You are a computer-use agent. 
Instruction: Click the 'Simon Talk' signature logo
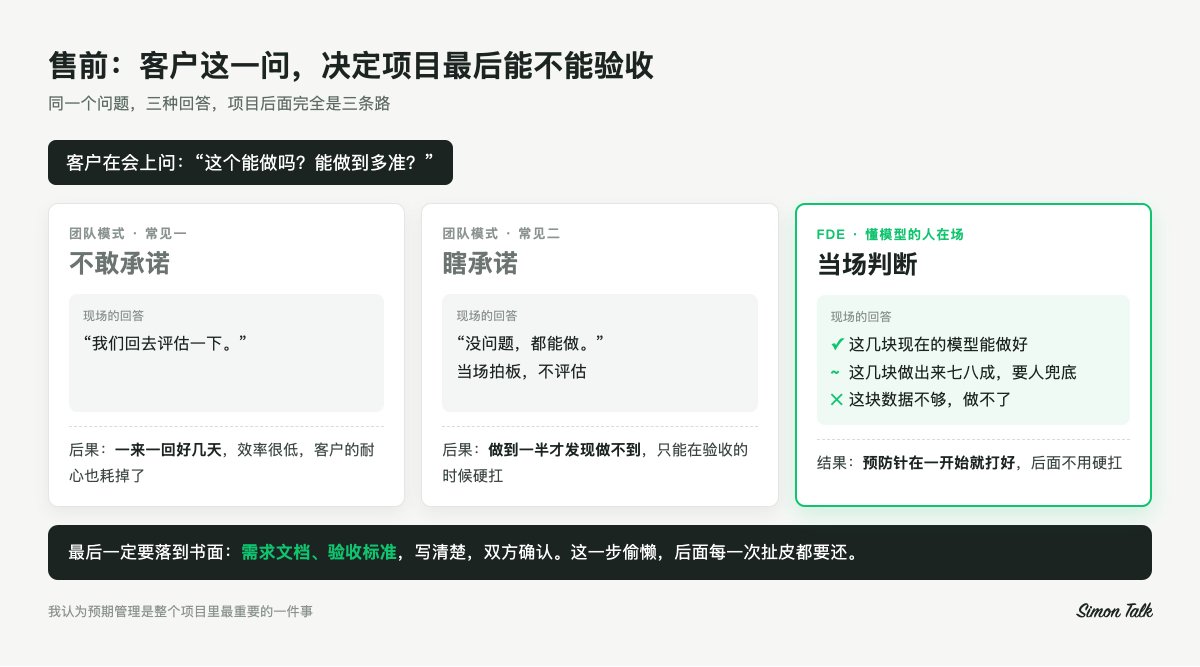[x=1114, y=610]
